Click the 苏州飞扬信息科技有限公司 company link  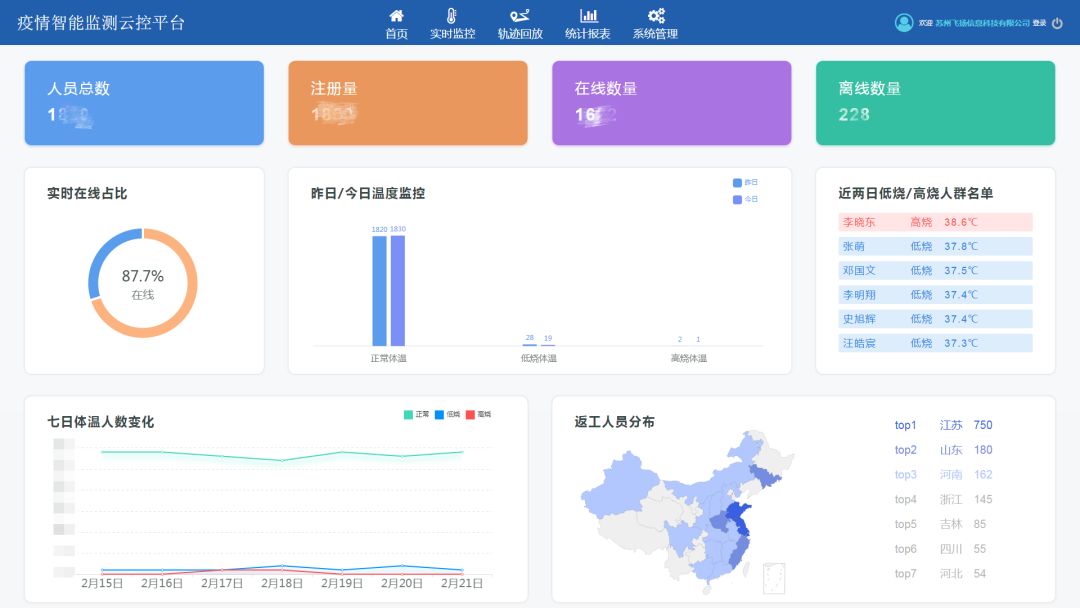(x=982, y=23)
